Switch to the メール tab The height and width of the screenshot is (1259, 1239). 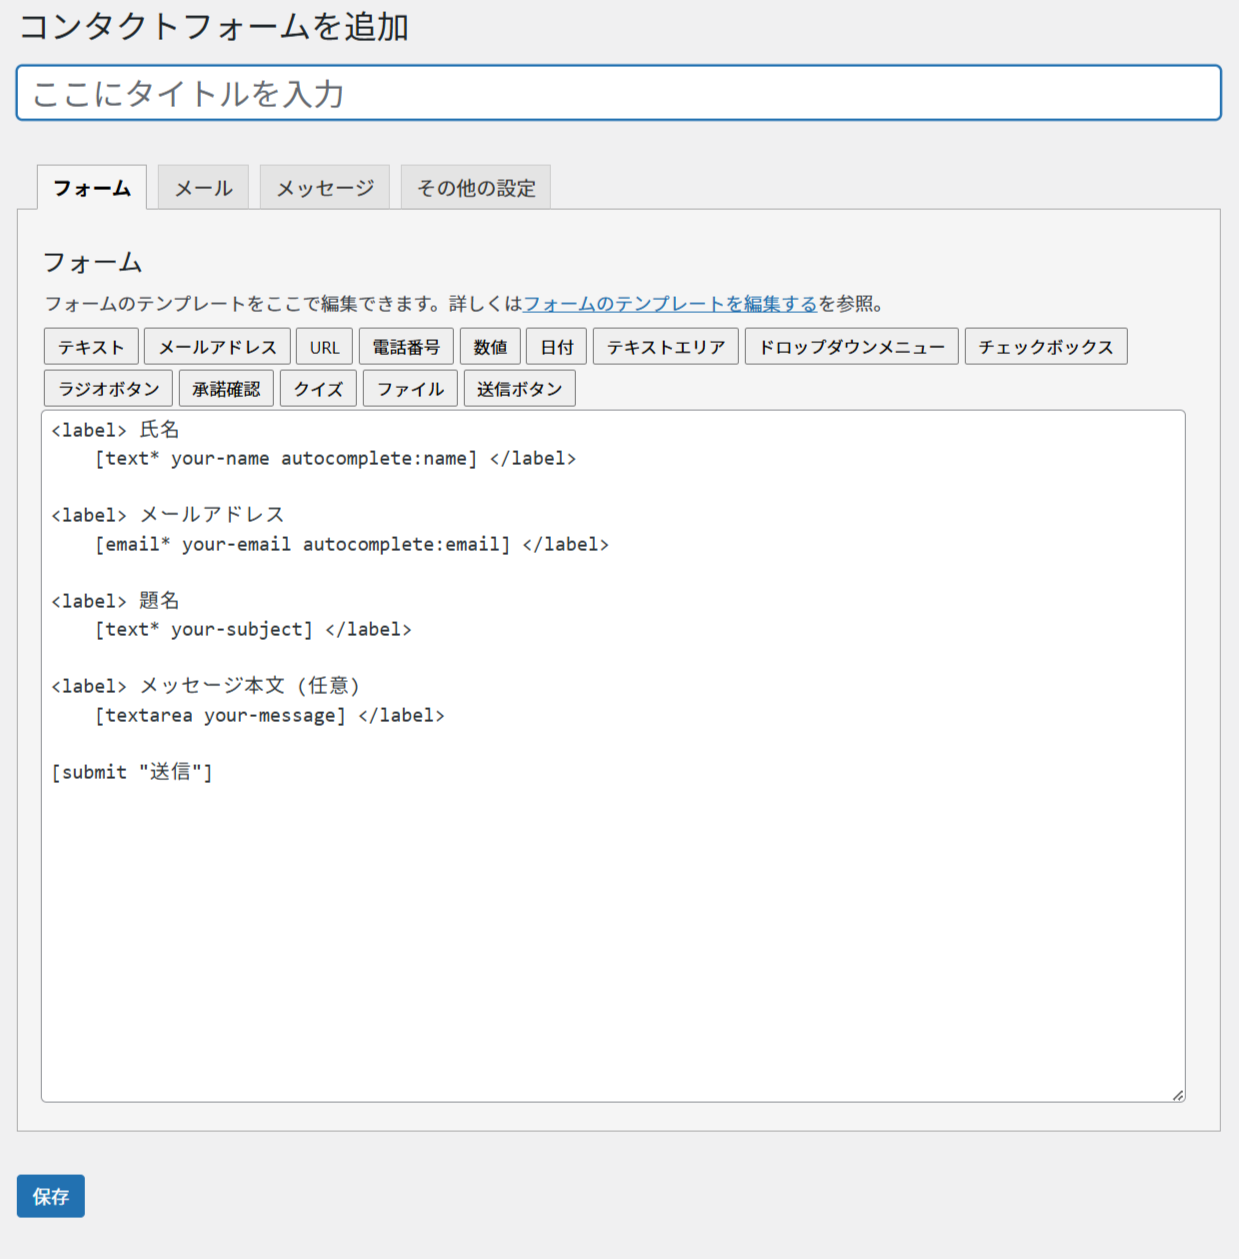(203, 188)
